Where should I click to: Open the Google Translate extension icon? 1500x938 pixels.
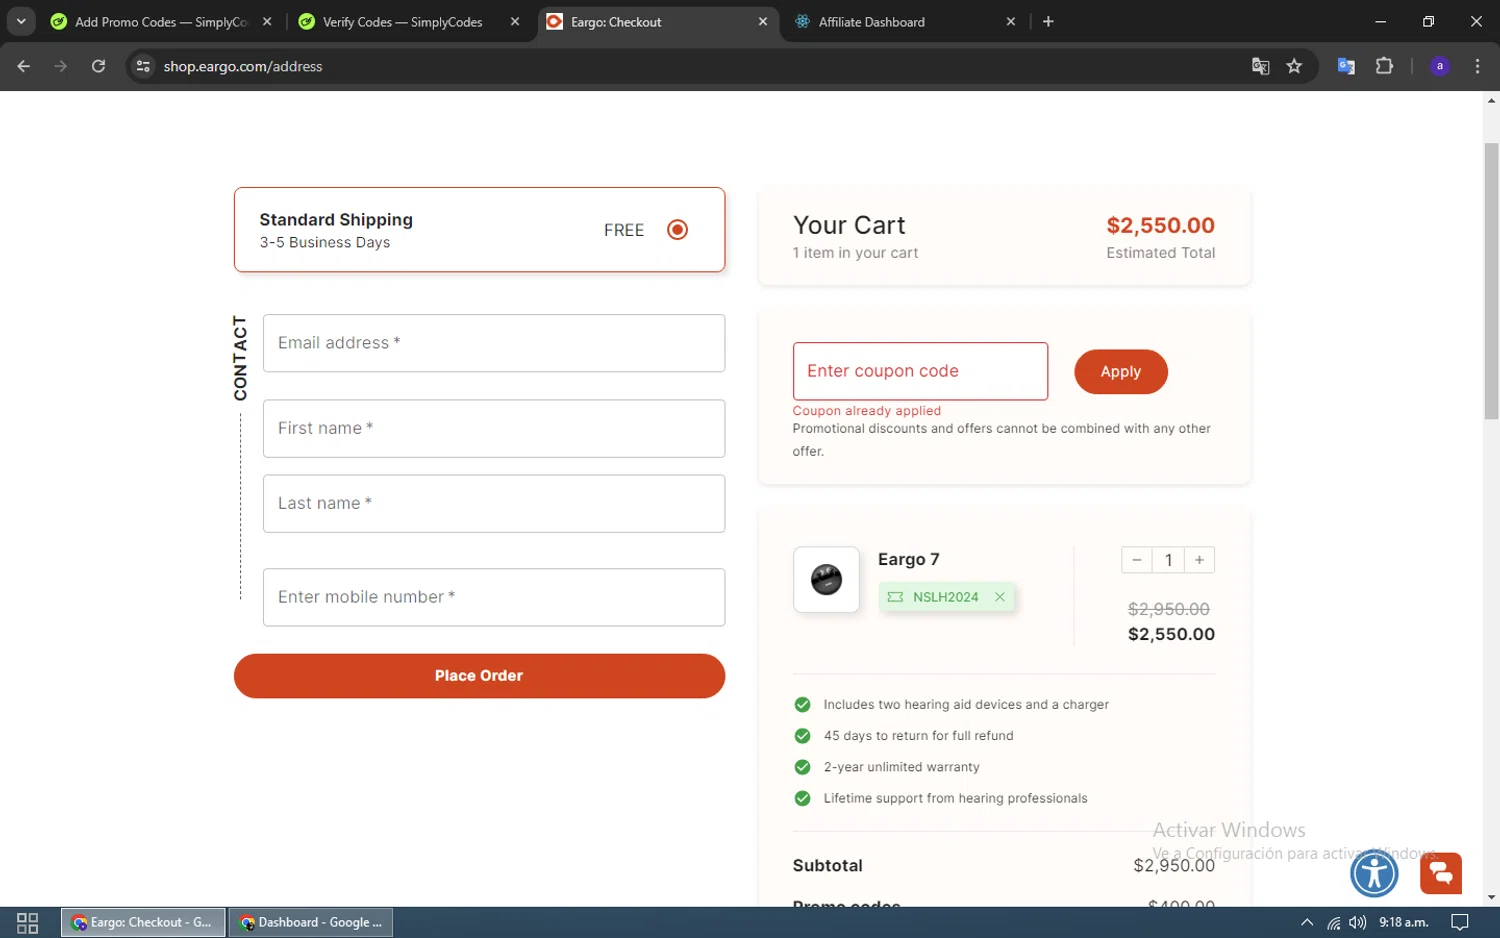tap(1346, 66)
